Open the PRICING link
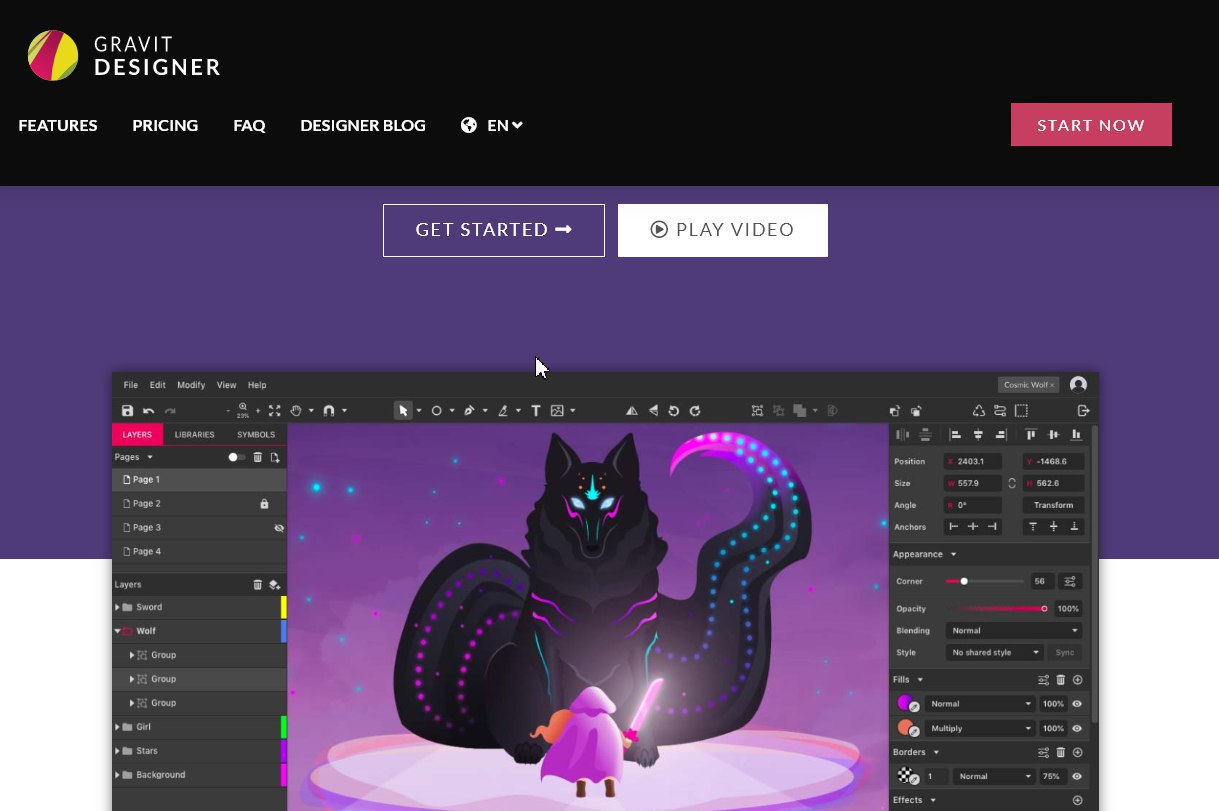Image resolution: width=1219 pixels, height=811 pixels. [165, 126]
